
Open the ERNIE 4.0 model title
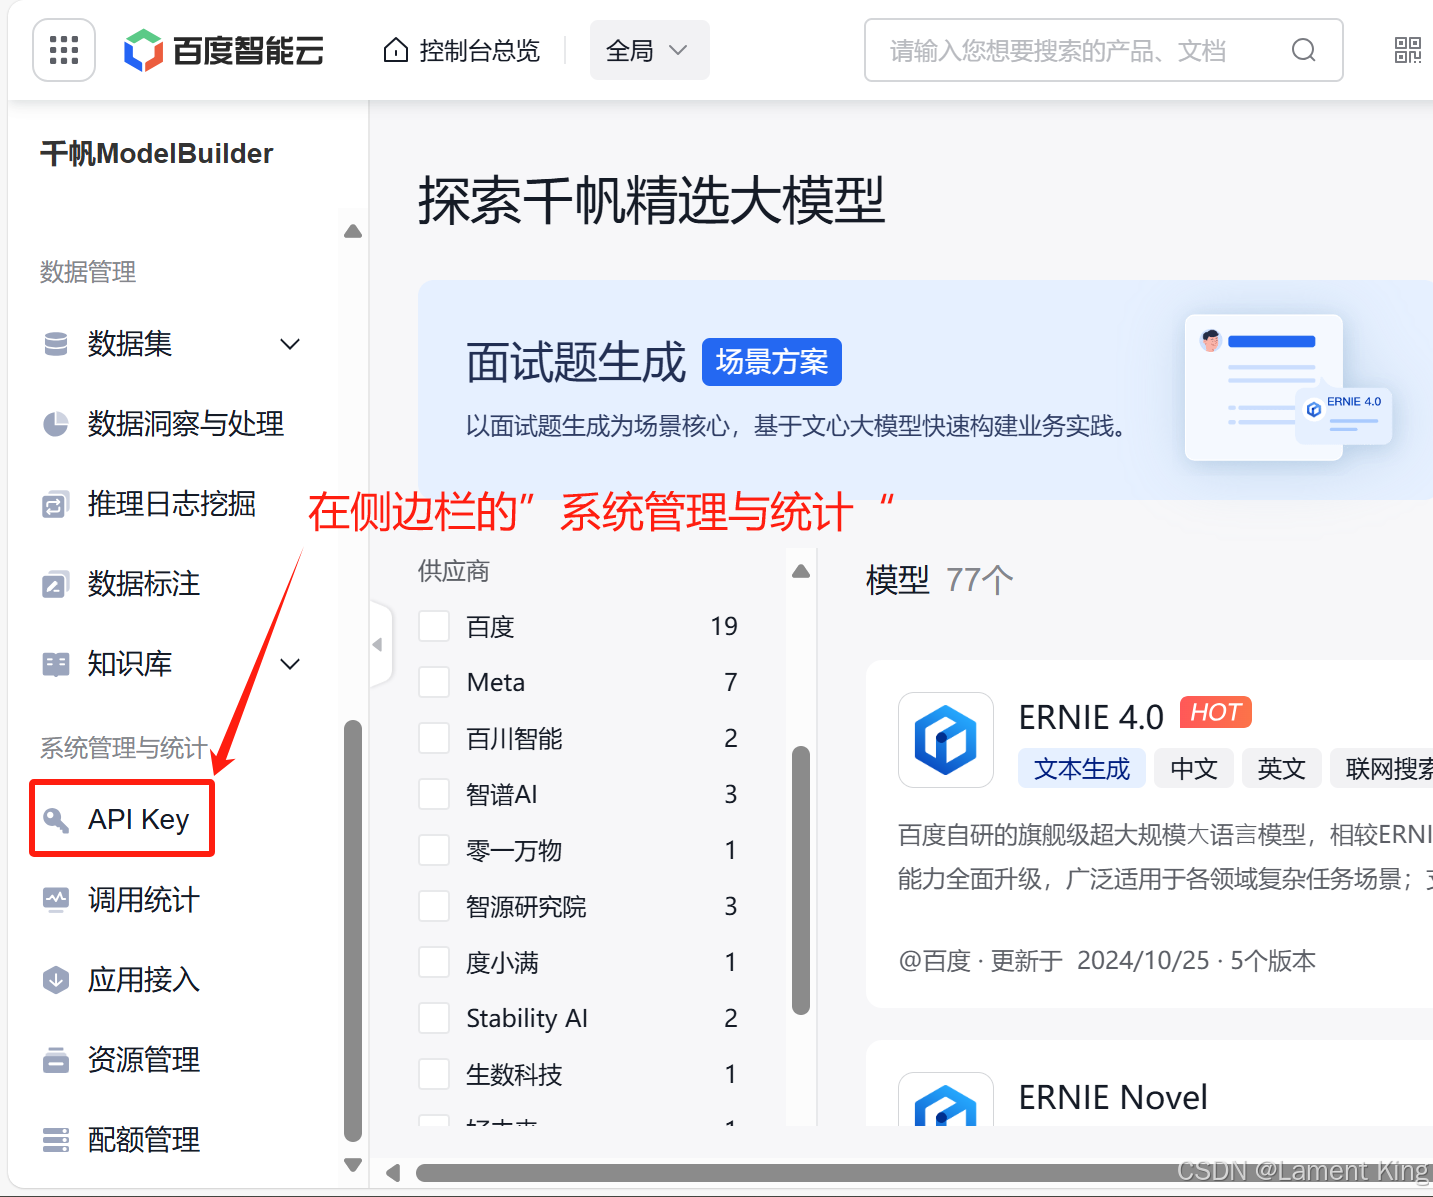(1091, 717)
